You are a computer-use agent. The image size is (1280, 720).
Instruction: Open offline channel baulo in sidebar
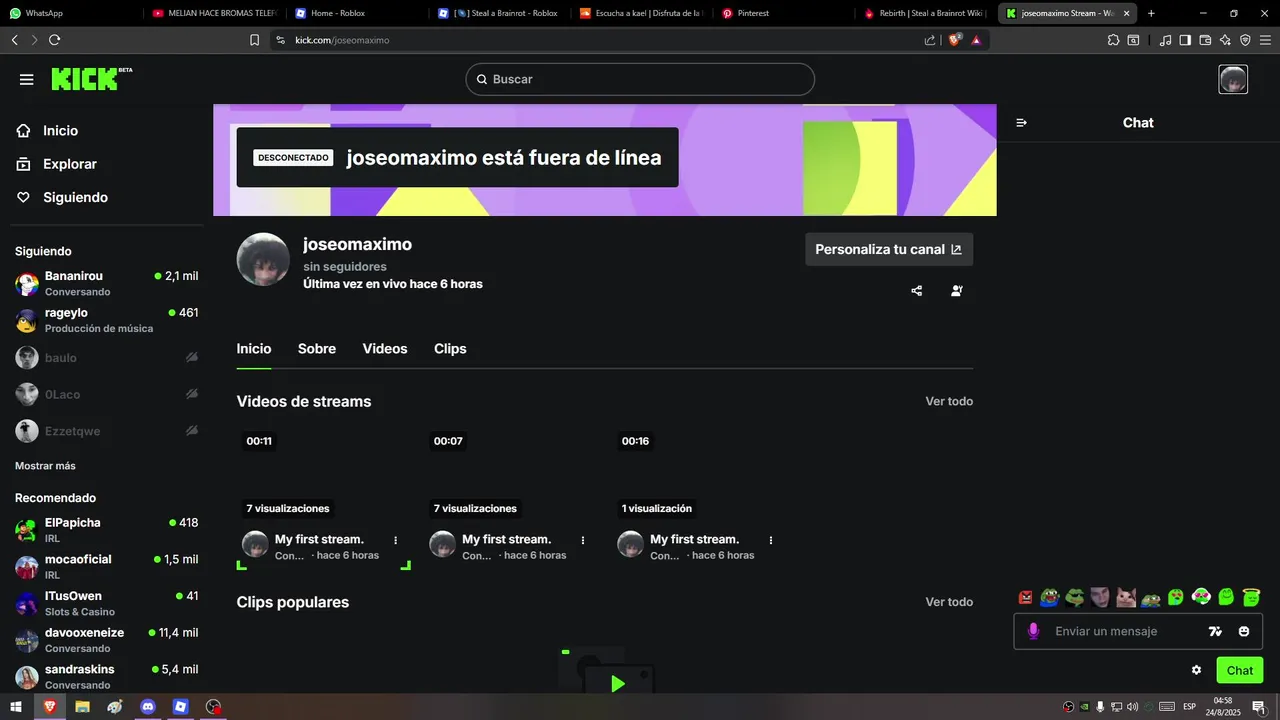coord(106,358)
